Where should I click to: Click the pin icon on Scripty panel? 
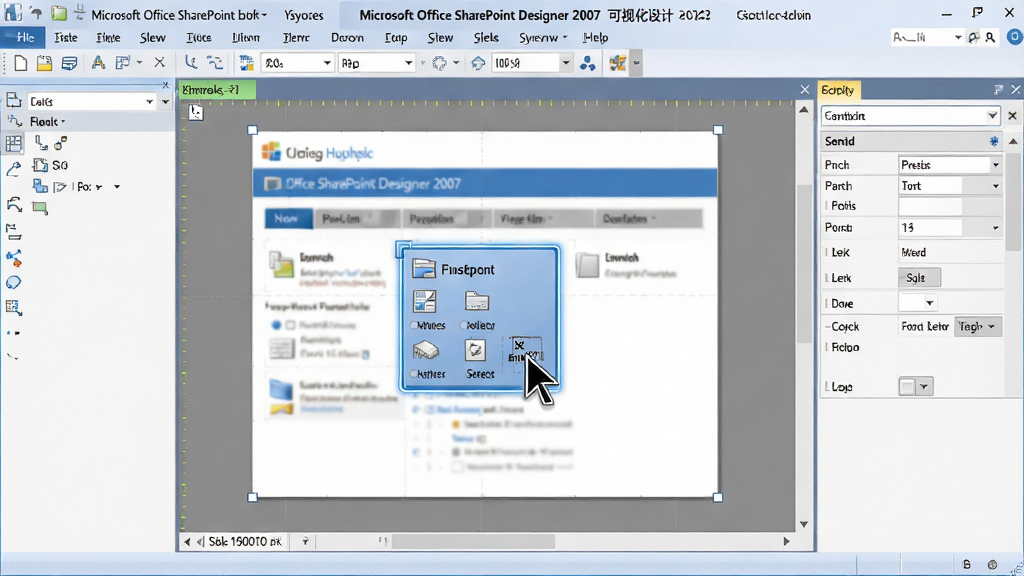(x=998, y=89)
